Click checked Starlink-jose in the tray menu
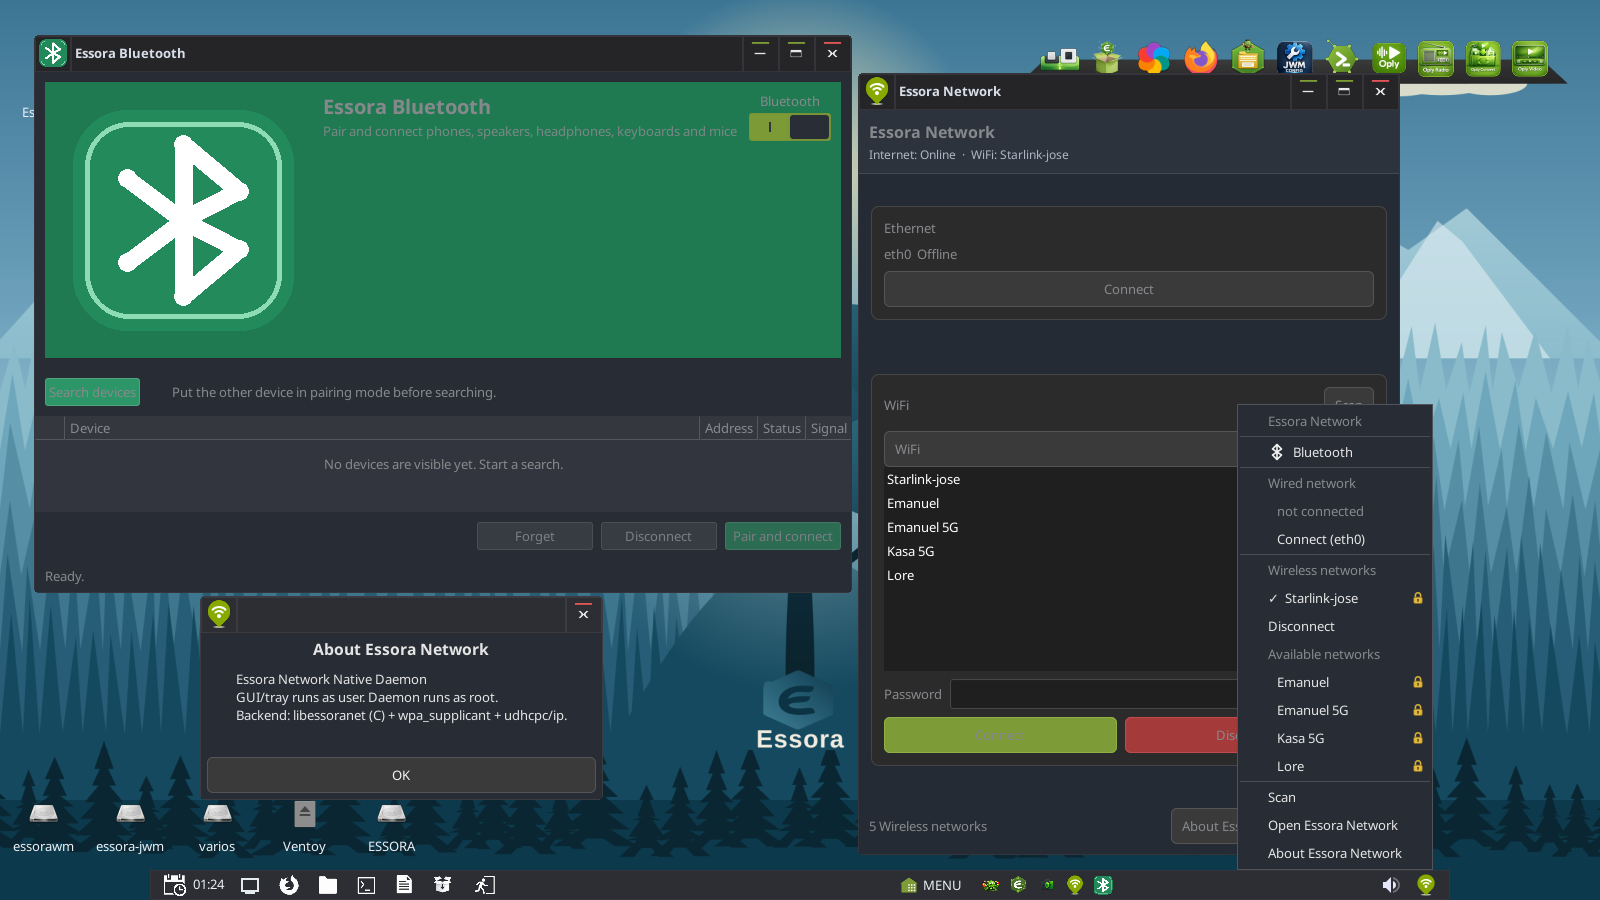 [1335, 598]
